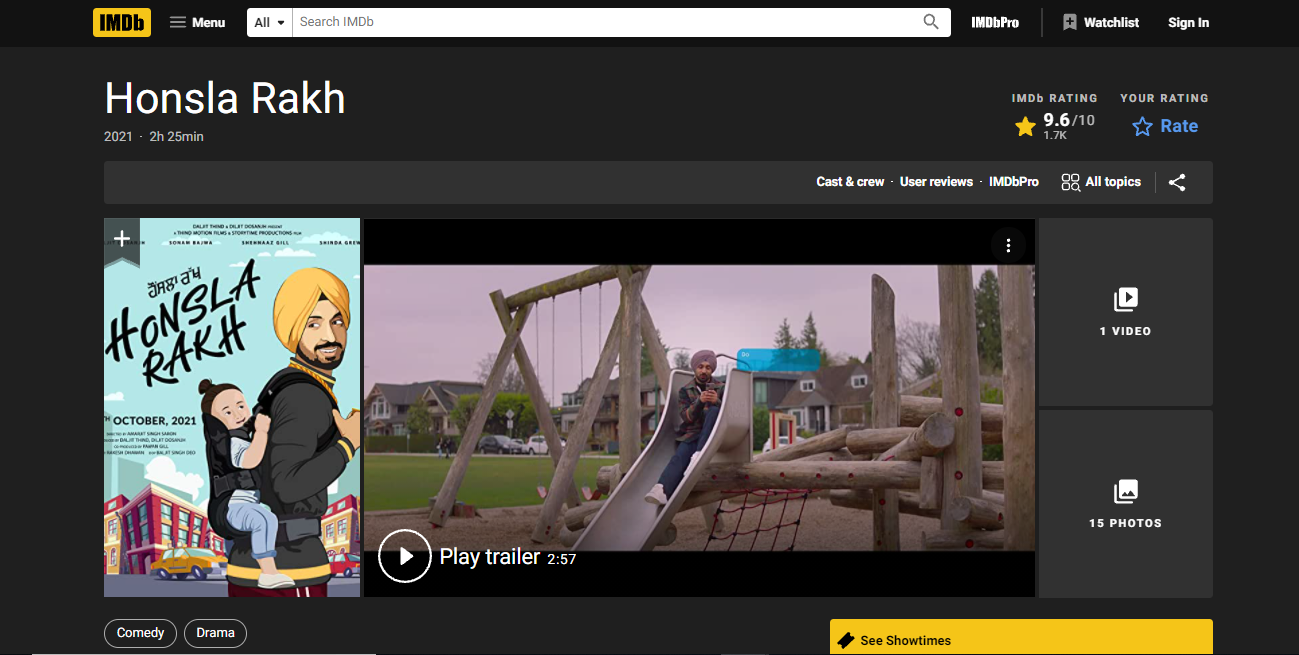Open the hamburger Menu

pyautogui.click(x=197, y=22)
